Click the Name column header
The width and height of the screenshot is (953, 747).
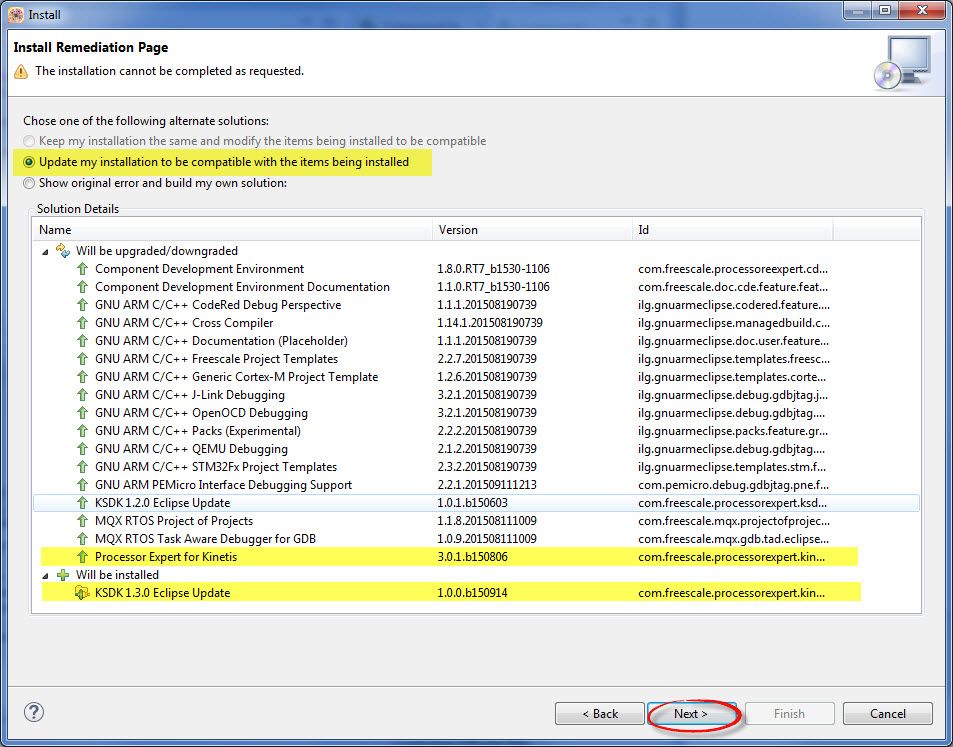tap(232, 230)
